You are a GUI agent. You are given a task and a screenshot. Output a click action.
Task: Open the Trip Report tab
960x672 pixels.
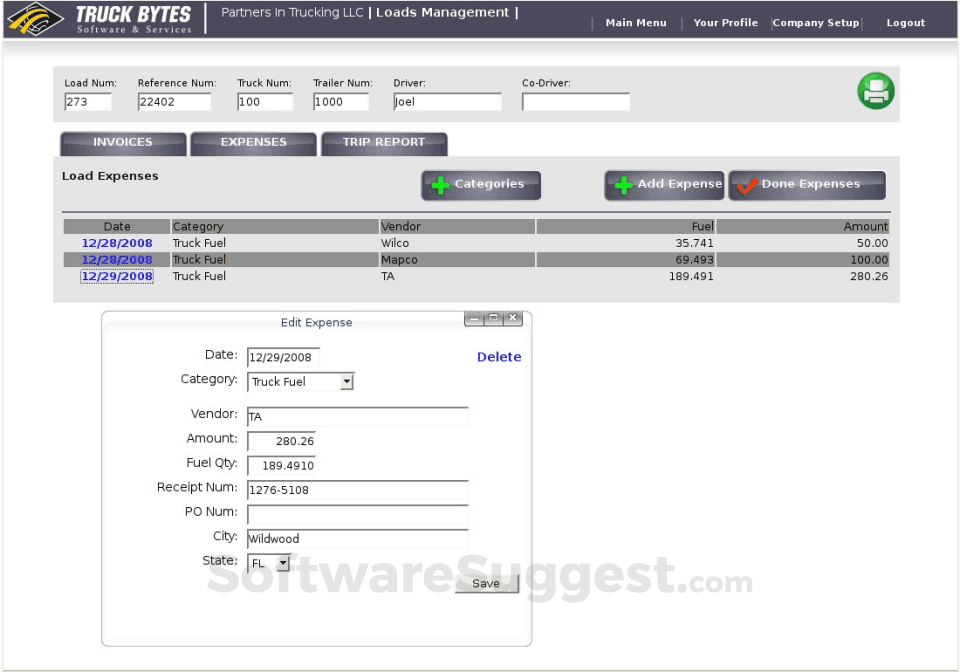click(x=384, y=143)
